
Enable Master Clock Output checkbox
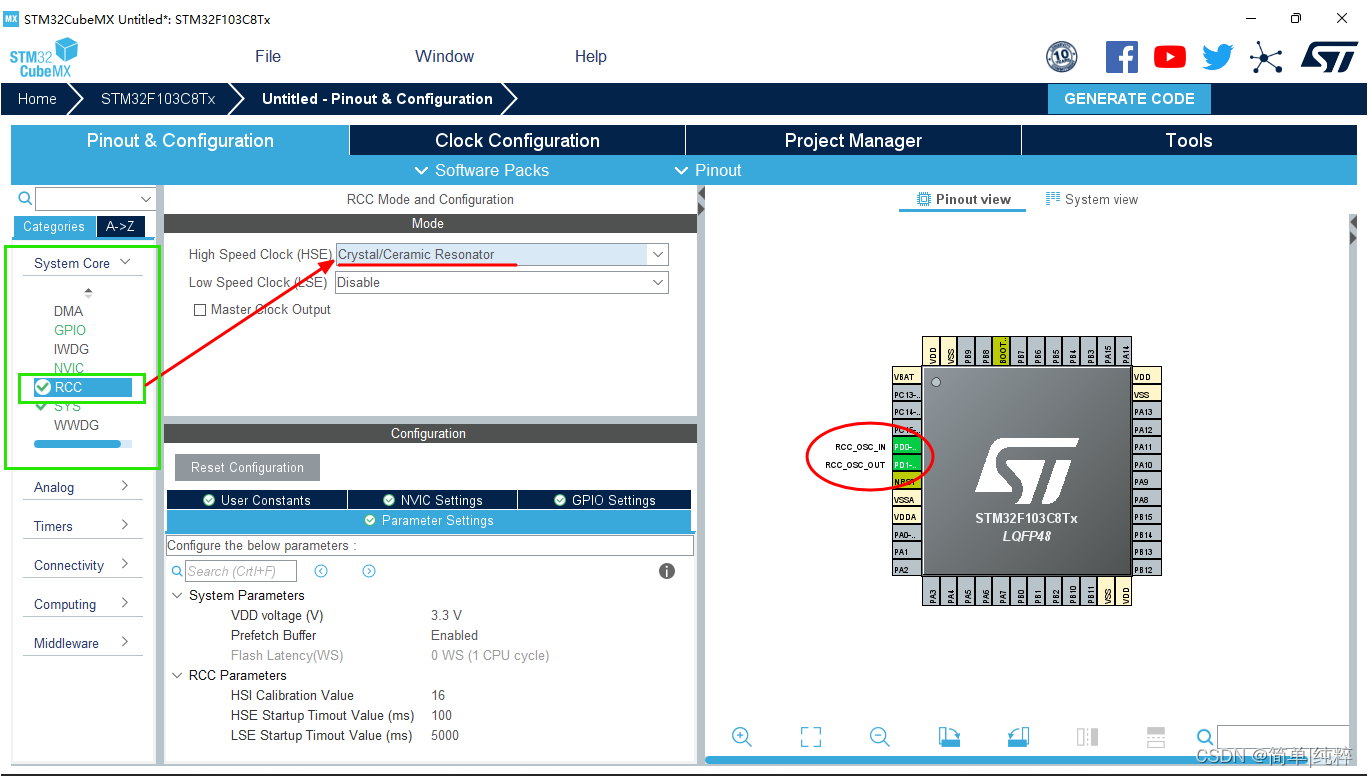click(x=200, y=310)
